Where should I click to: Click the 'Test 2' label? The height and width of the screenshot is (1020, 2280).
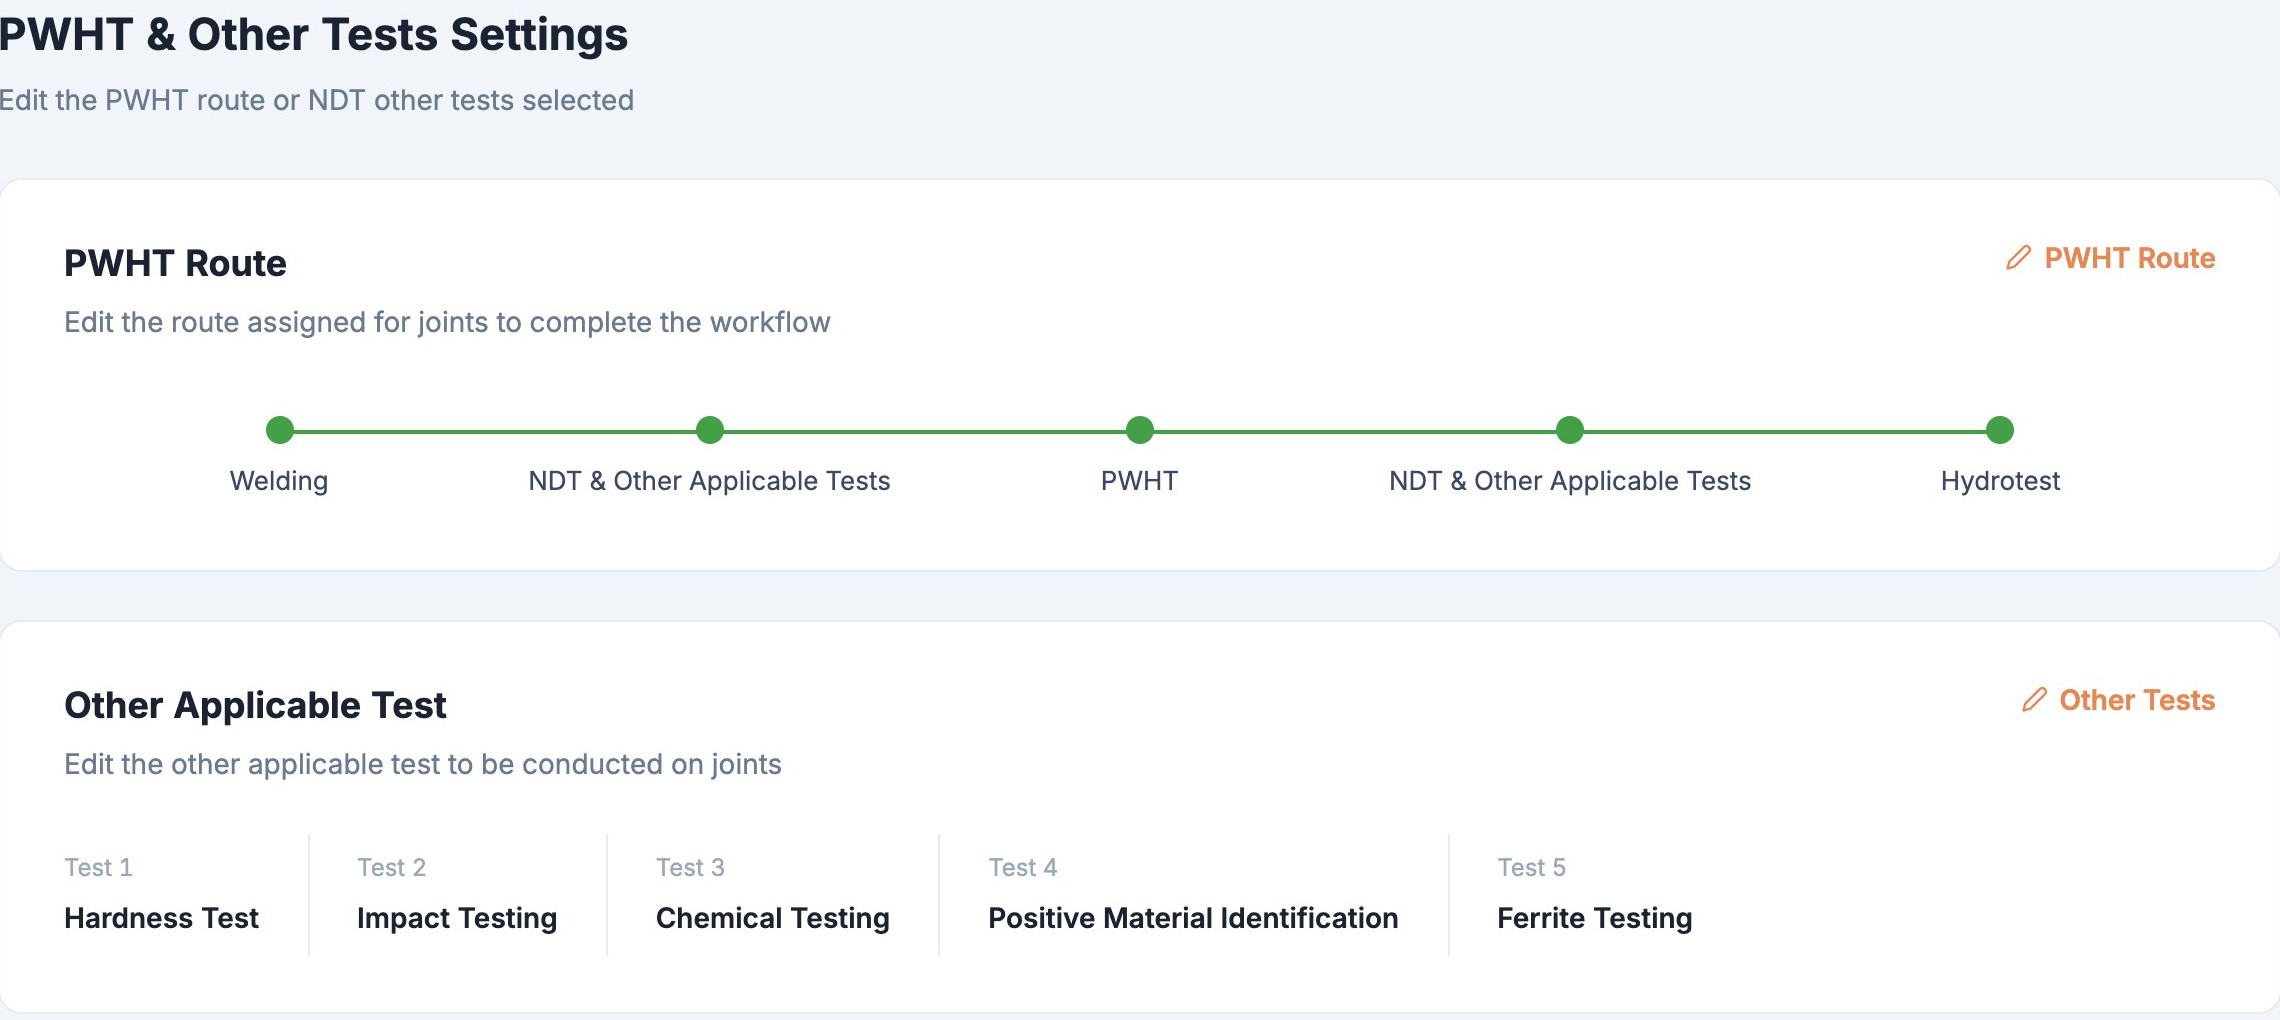[x=391, y=867]
